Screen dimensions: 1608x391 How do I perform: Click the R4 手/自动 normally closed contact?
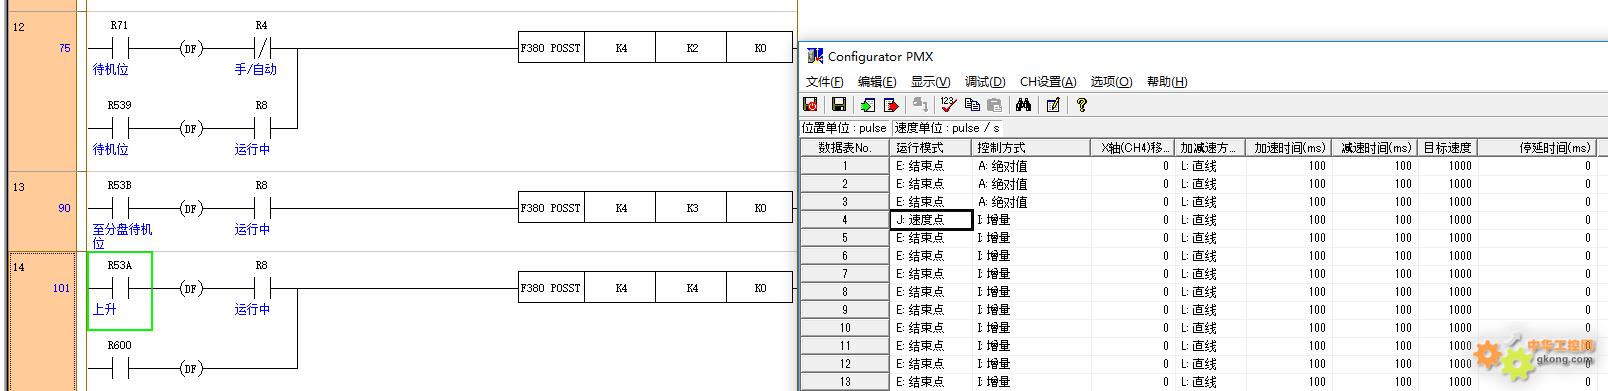pyautogui.click(x=261, y=47)
